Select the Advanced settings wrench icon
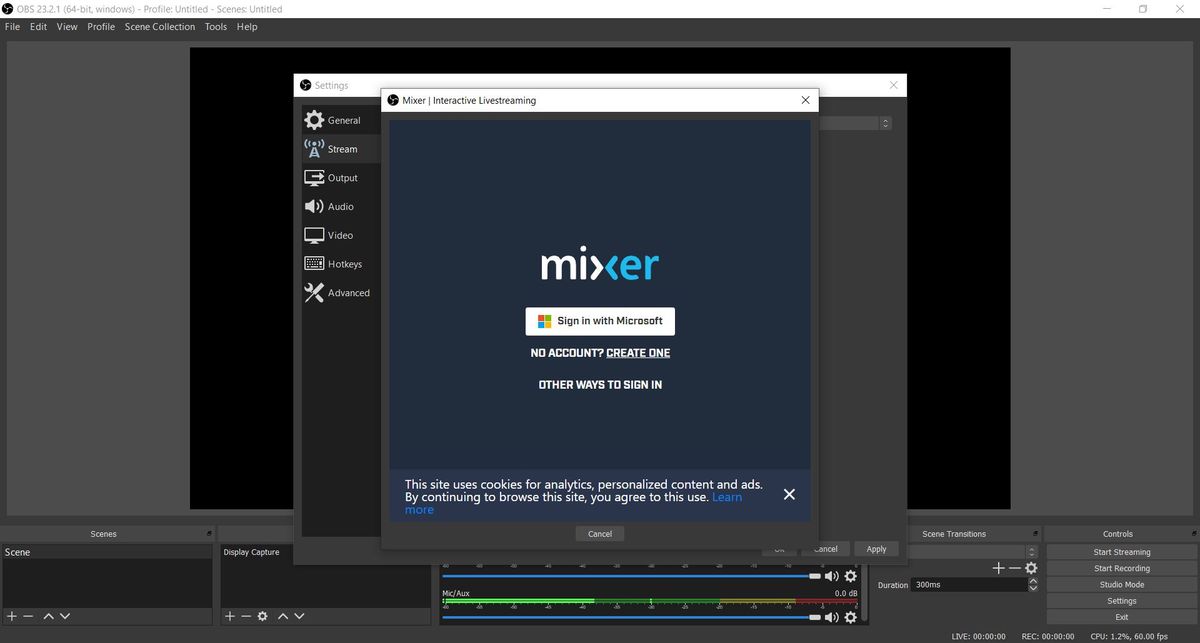The width and height of the screenshot is (1200, 643). coord(313,292)
